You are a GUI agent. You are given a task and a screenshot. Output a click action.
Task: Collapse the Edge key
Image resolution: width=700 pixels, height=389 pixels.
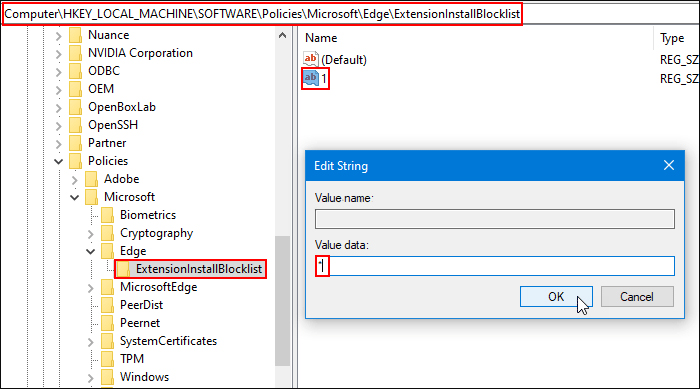tap(91, 251)
